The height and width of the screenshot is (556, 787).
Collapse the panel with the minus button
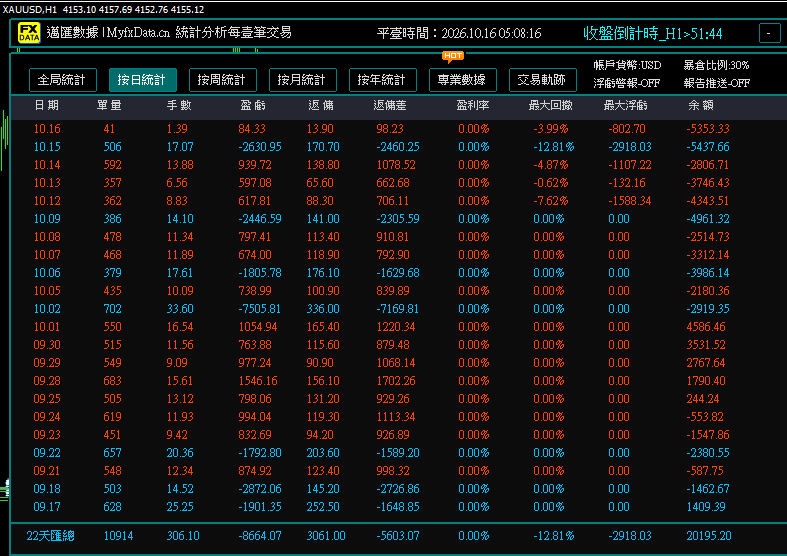(769, 33)
